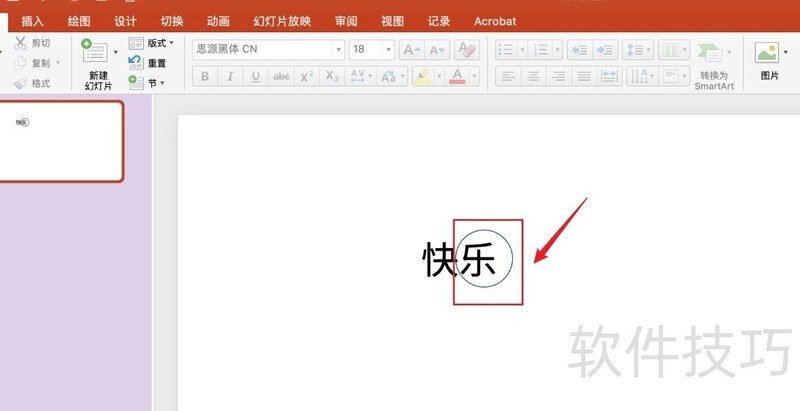
Task: Open the 插入 ribbon tab
Action: tap(33, 21)
